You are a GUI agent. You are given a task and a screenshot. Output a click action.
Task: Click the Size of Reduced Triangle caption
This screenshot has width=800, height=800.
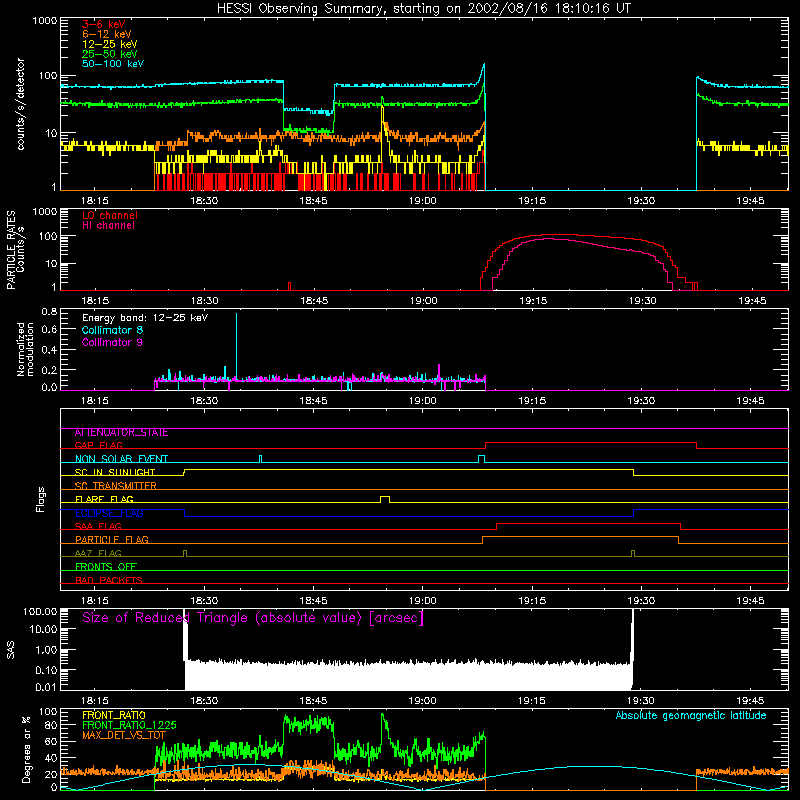pos(253,618)
